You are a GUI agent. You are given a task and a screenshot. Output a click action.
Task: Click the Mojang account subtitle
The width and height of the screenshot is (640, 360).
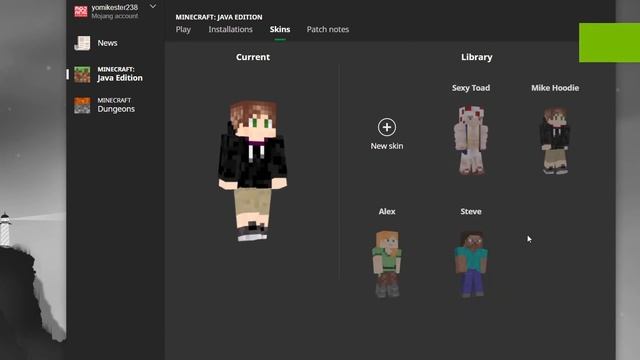pyautogui.click(x=115, y=16)
